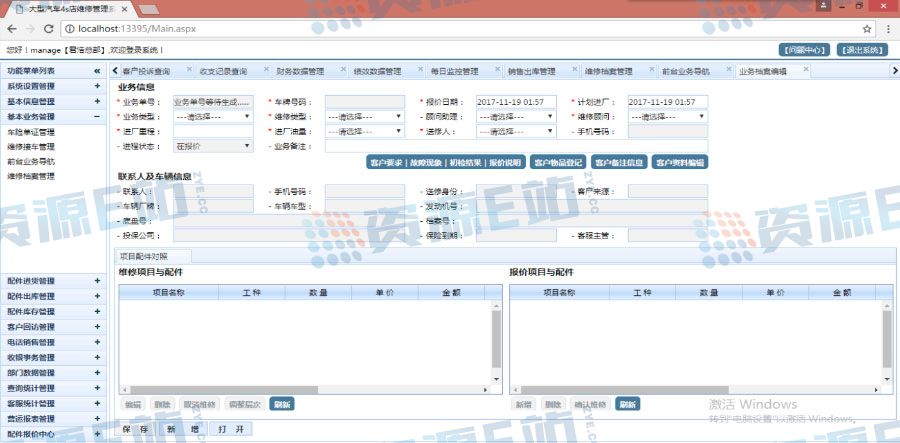The image size is (900, 443).
Task: Click the browser back arrow
Action: point(11,29)
